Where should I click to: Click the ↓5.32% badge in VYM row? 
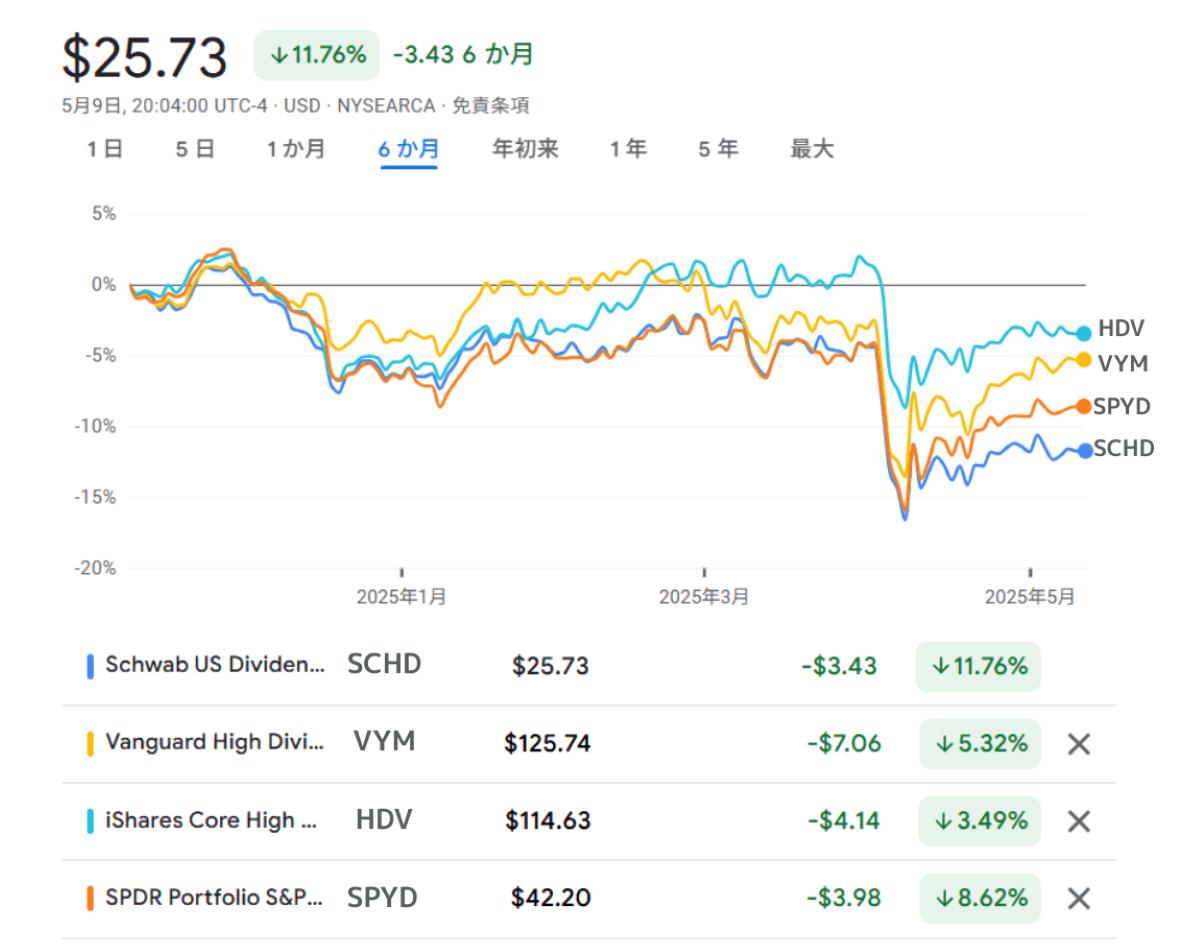point(980,744)
